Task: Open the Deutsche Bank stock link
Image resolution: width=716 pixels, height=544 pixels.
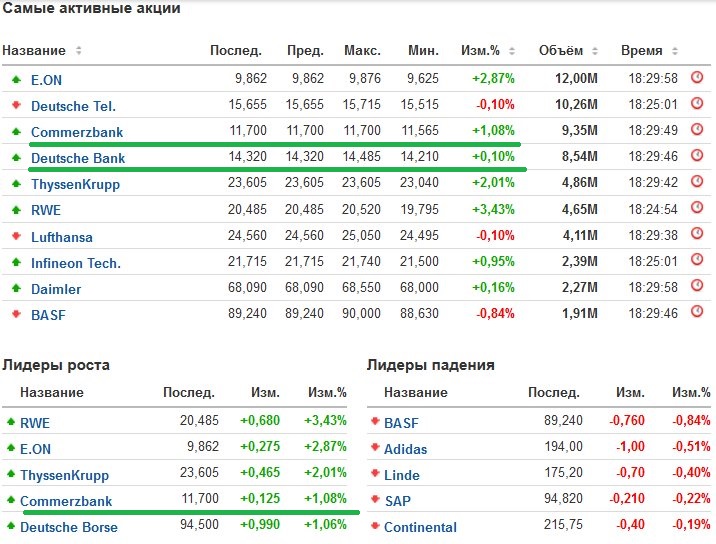Action: (x=77, y=158)
